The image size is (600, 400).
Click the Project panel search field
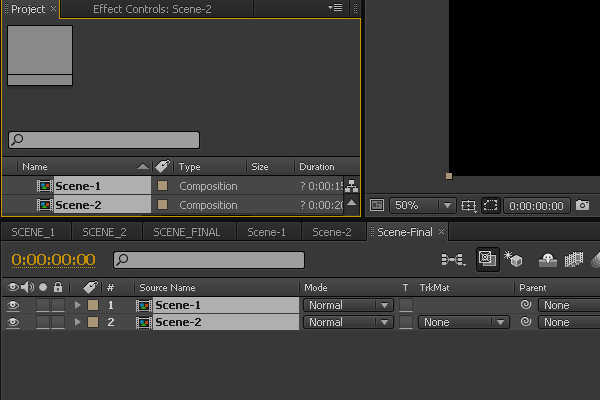(x=104, y=140)
